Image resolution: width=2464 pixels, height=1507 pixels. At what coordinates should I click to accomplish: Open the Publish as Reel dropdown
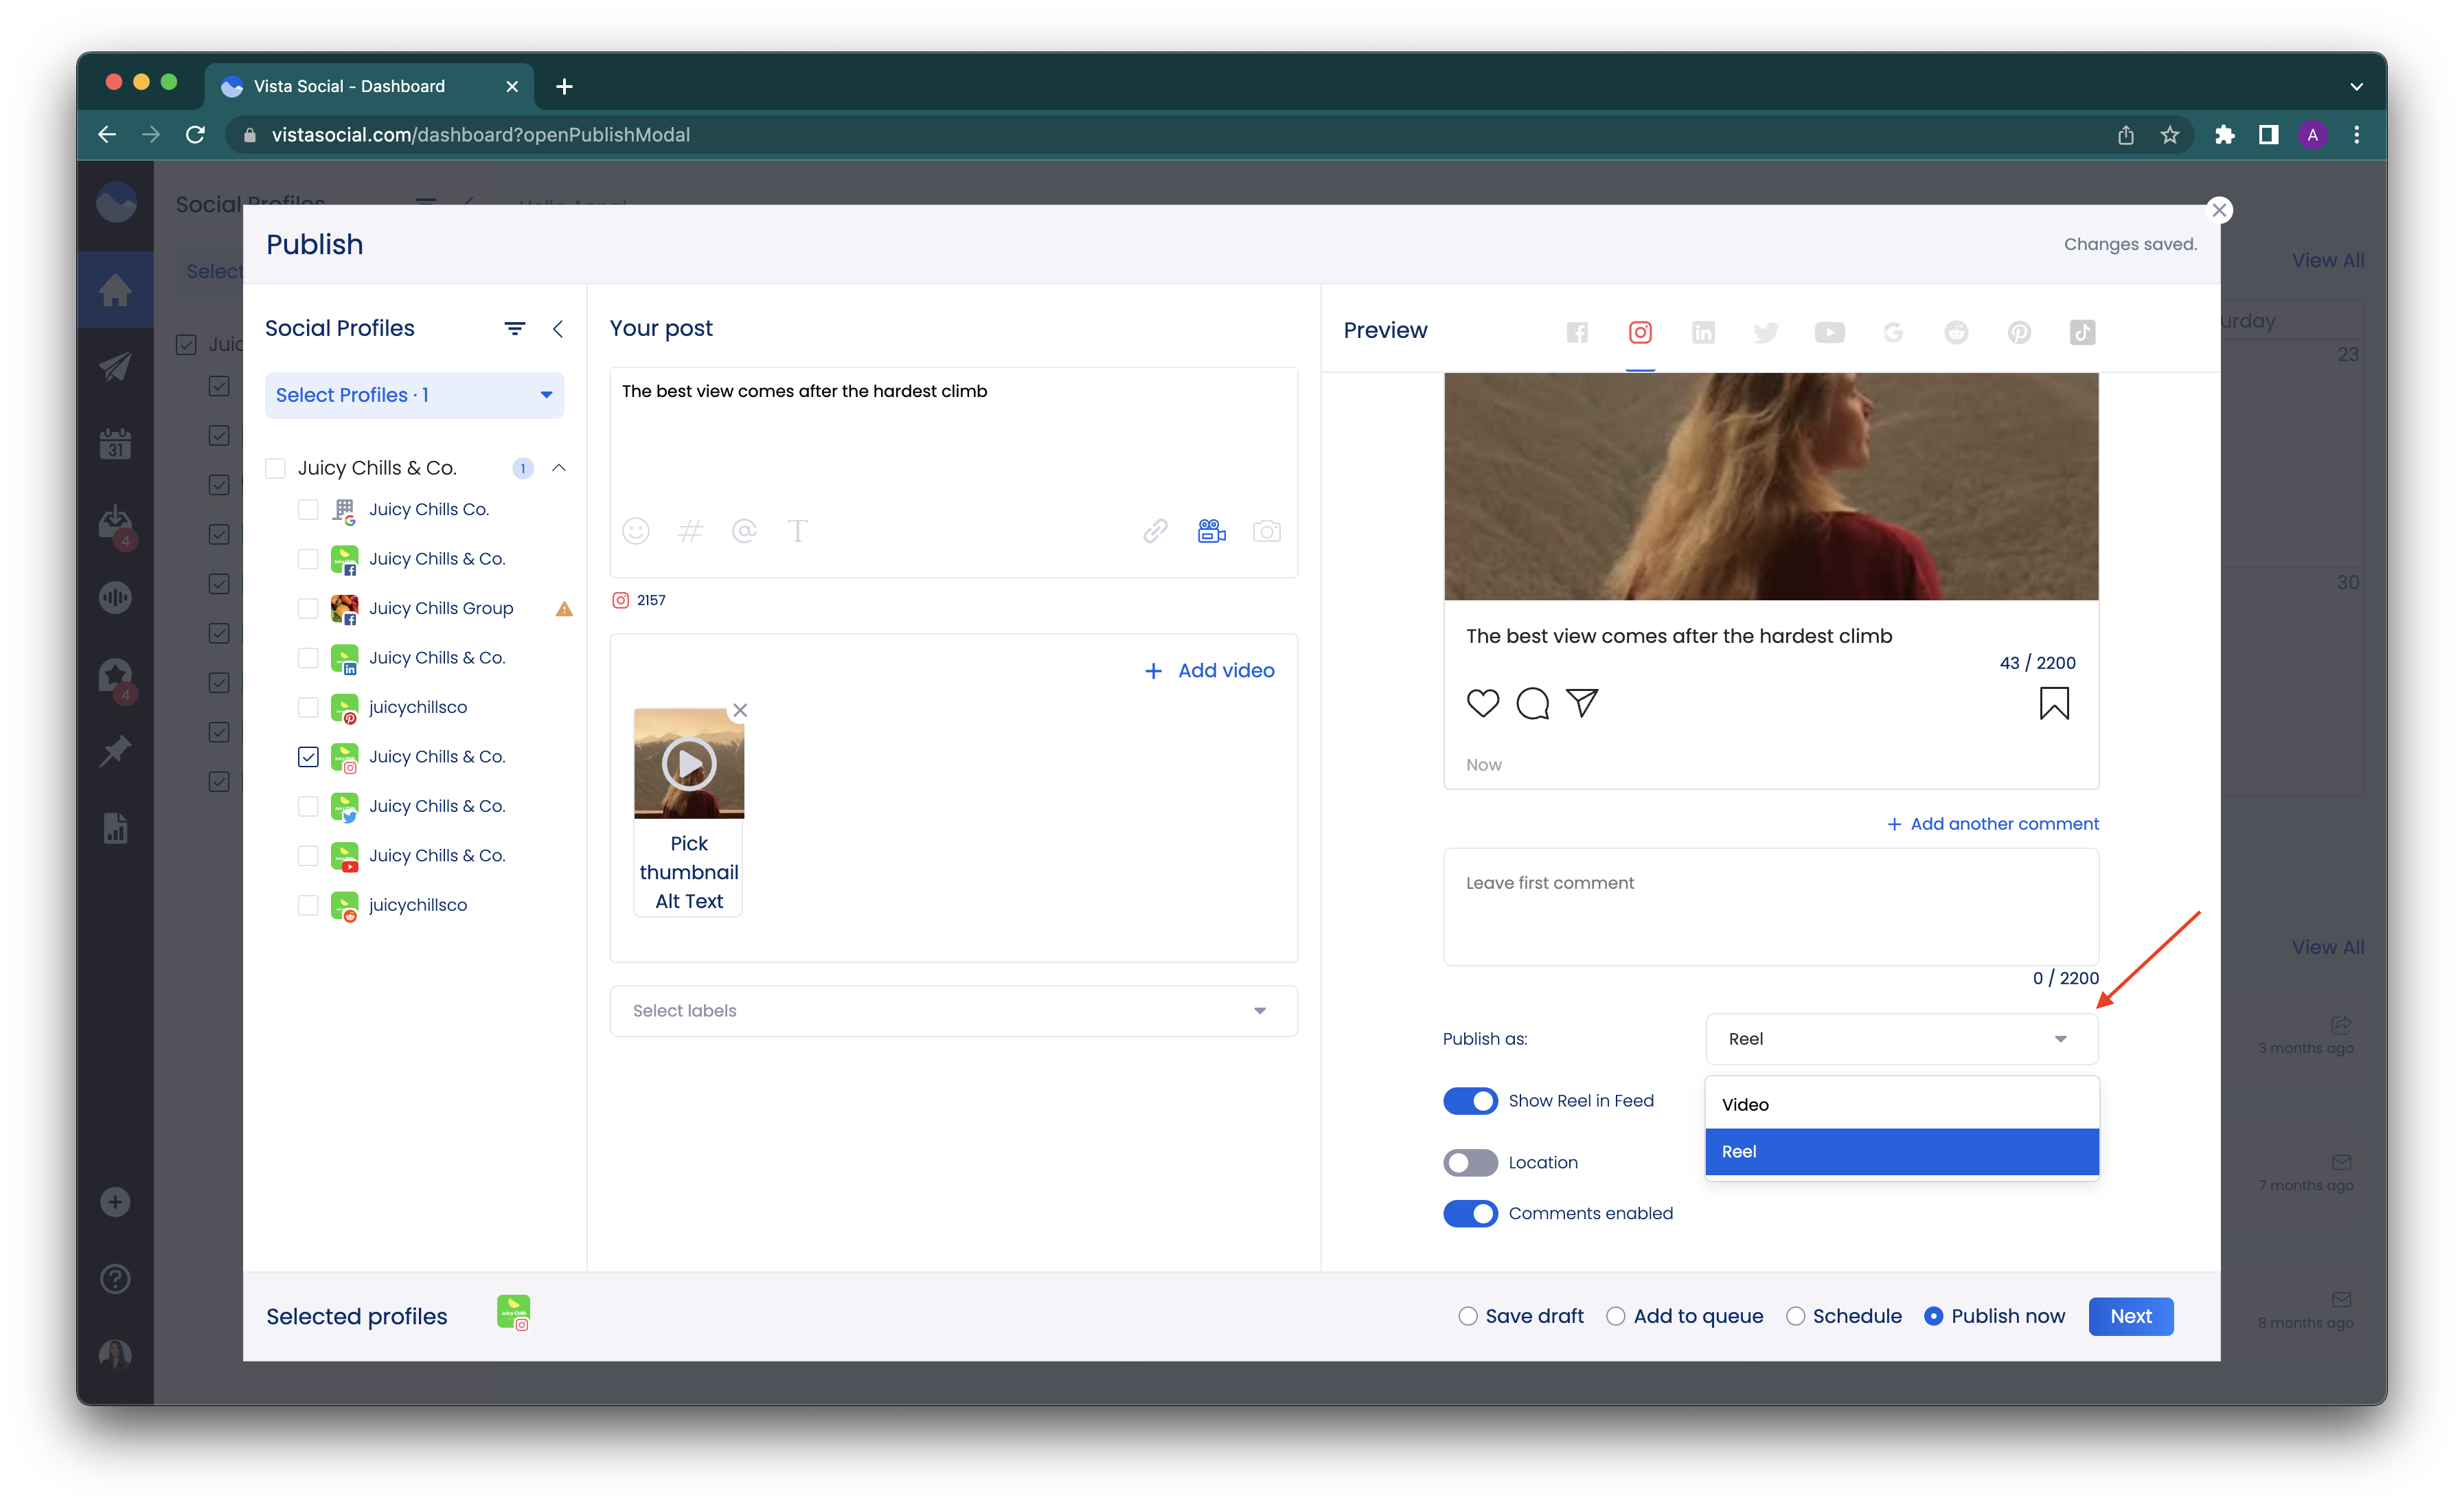[1901, 1039]
